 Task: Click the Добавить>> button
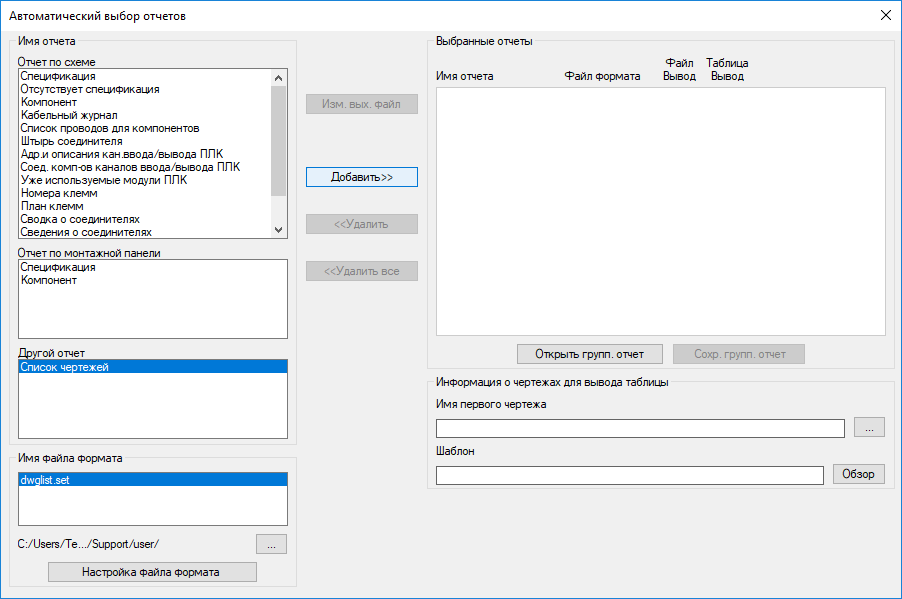361,177
